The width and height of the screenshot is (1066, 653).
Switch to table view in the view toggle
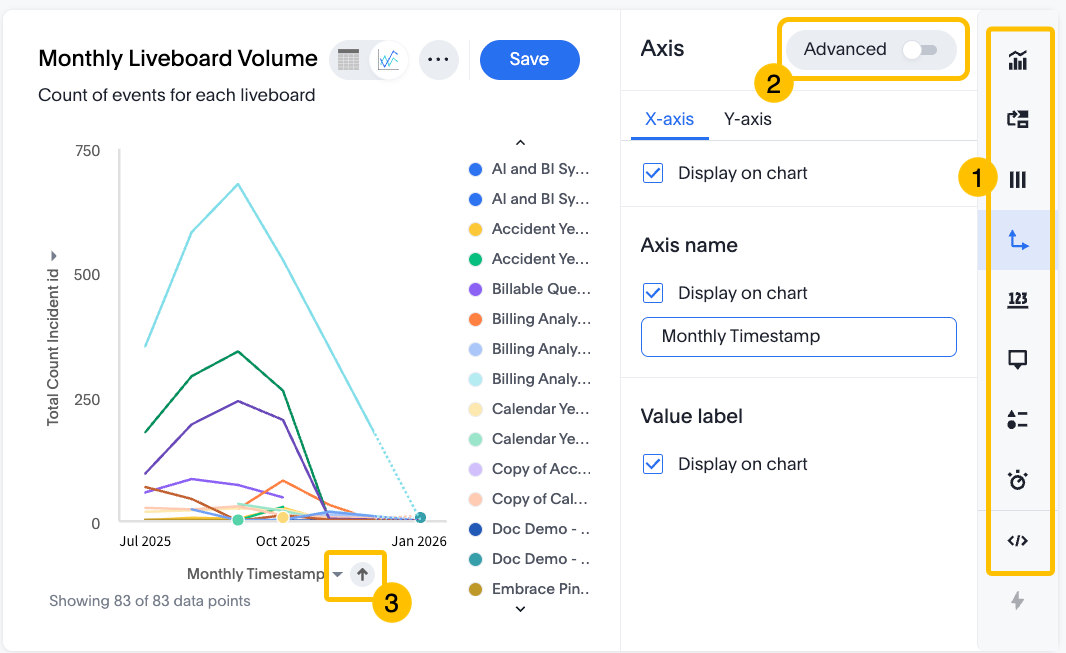(x=347, y=59)
